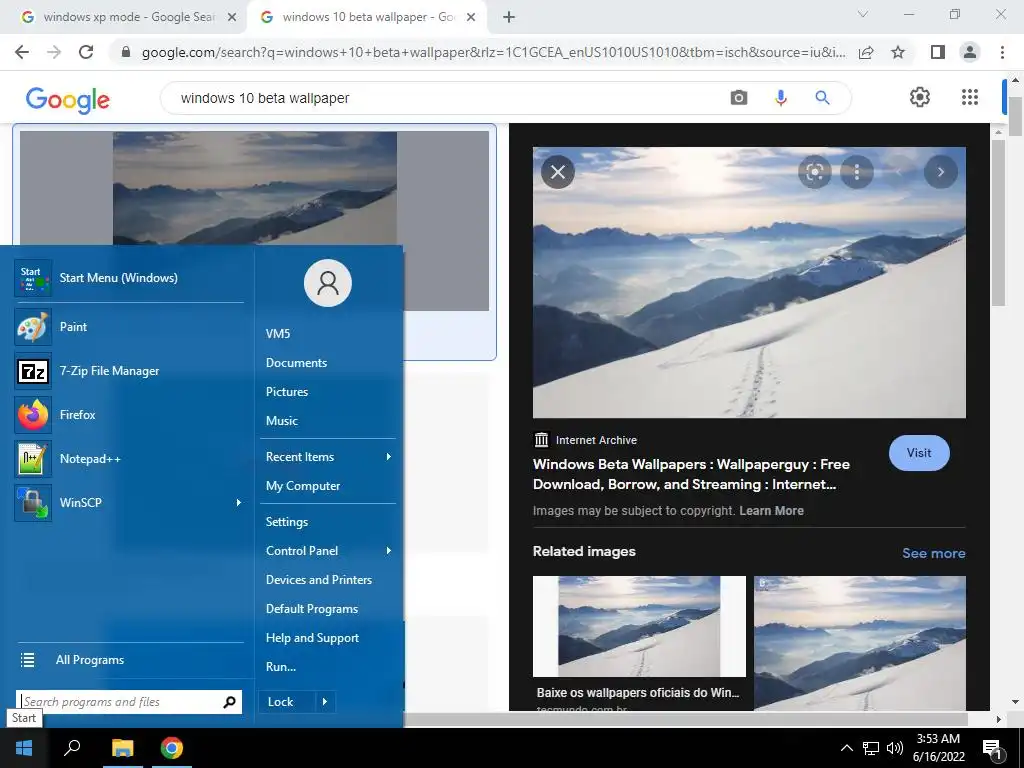Open Documents from start menu
The height and width of the screenshot is (768, 1024).
296,362
